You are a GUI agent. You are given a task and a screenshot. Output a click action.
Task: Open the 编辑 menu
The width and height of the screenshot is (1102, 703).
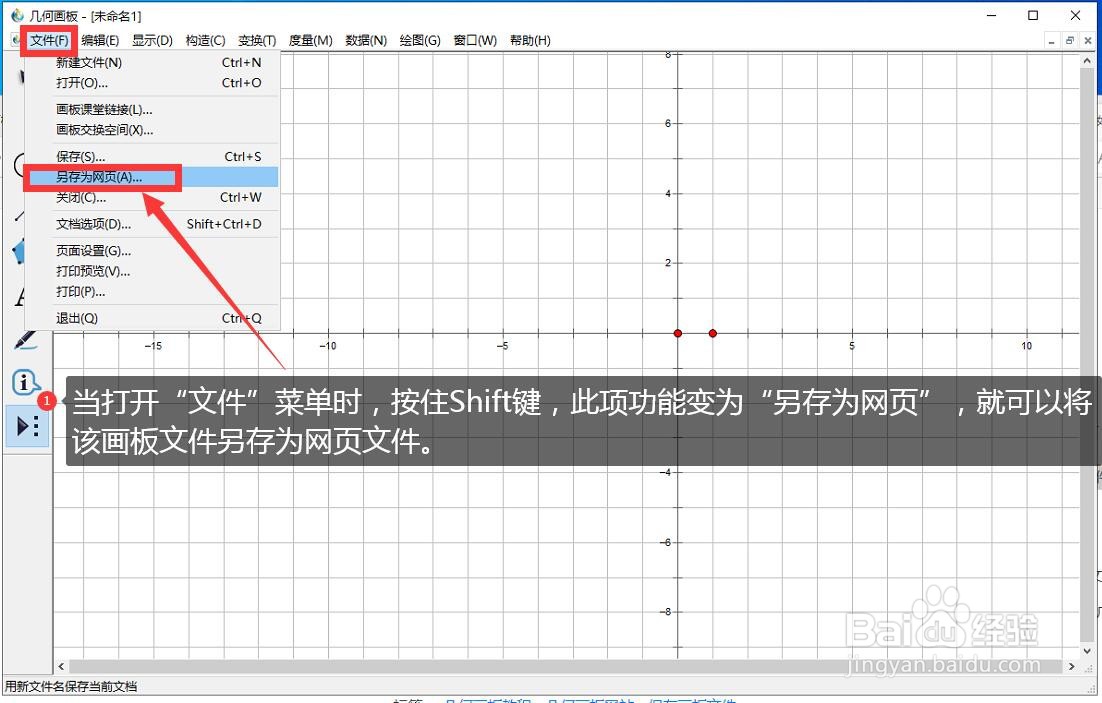click(x=99, y=40)
